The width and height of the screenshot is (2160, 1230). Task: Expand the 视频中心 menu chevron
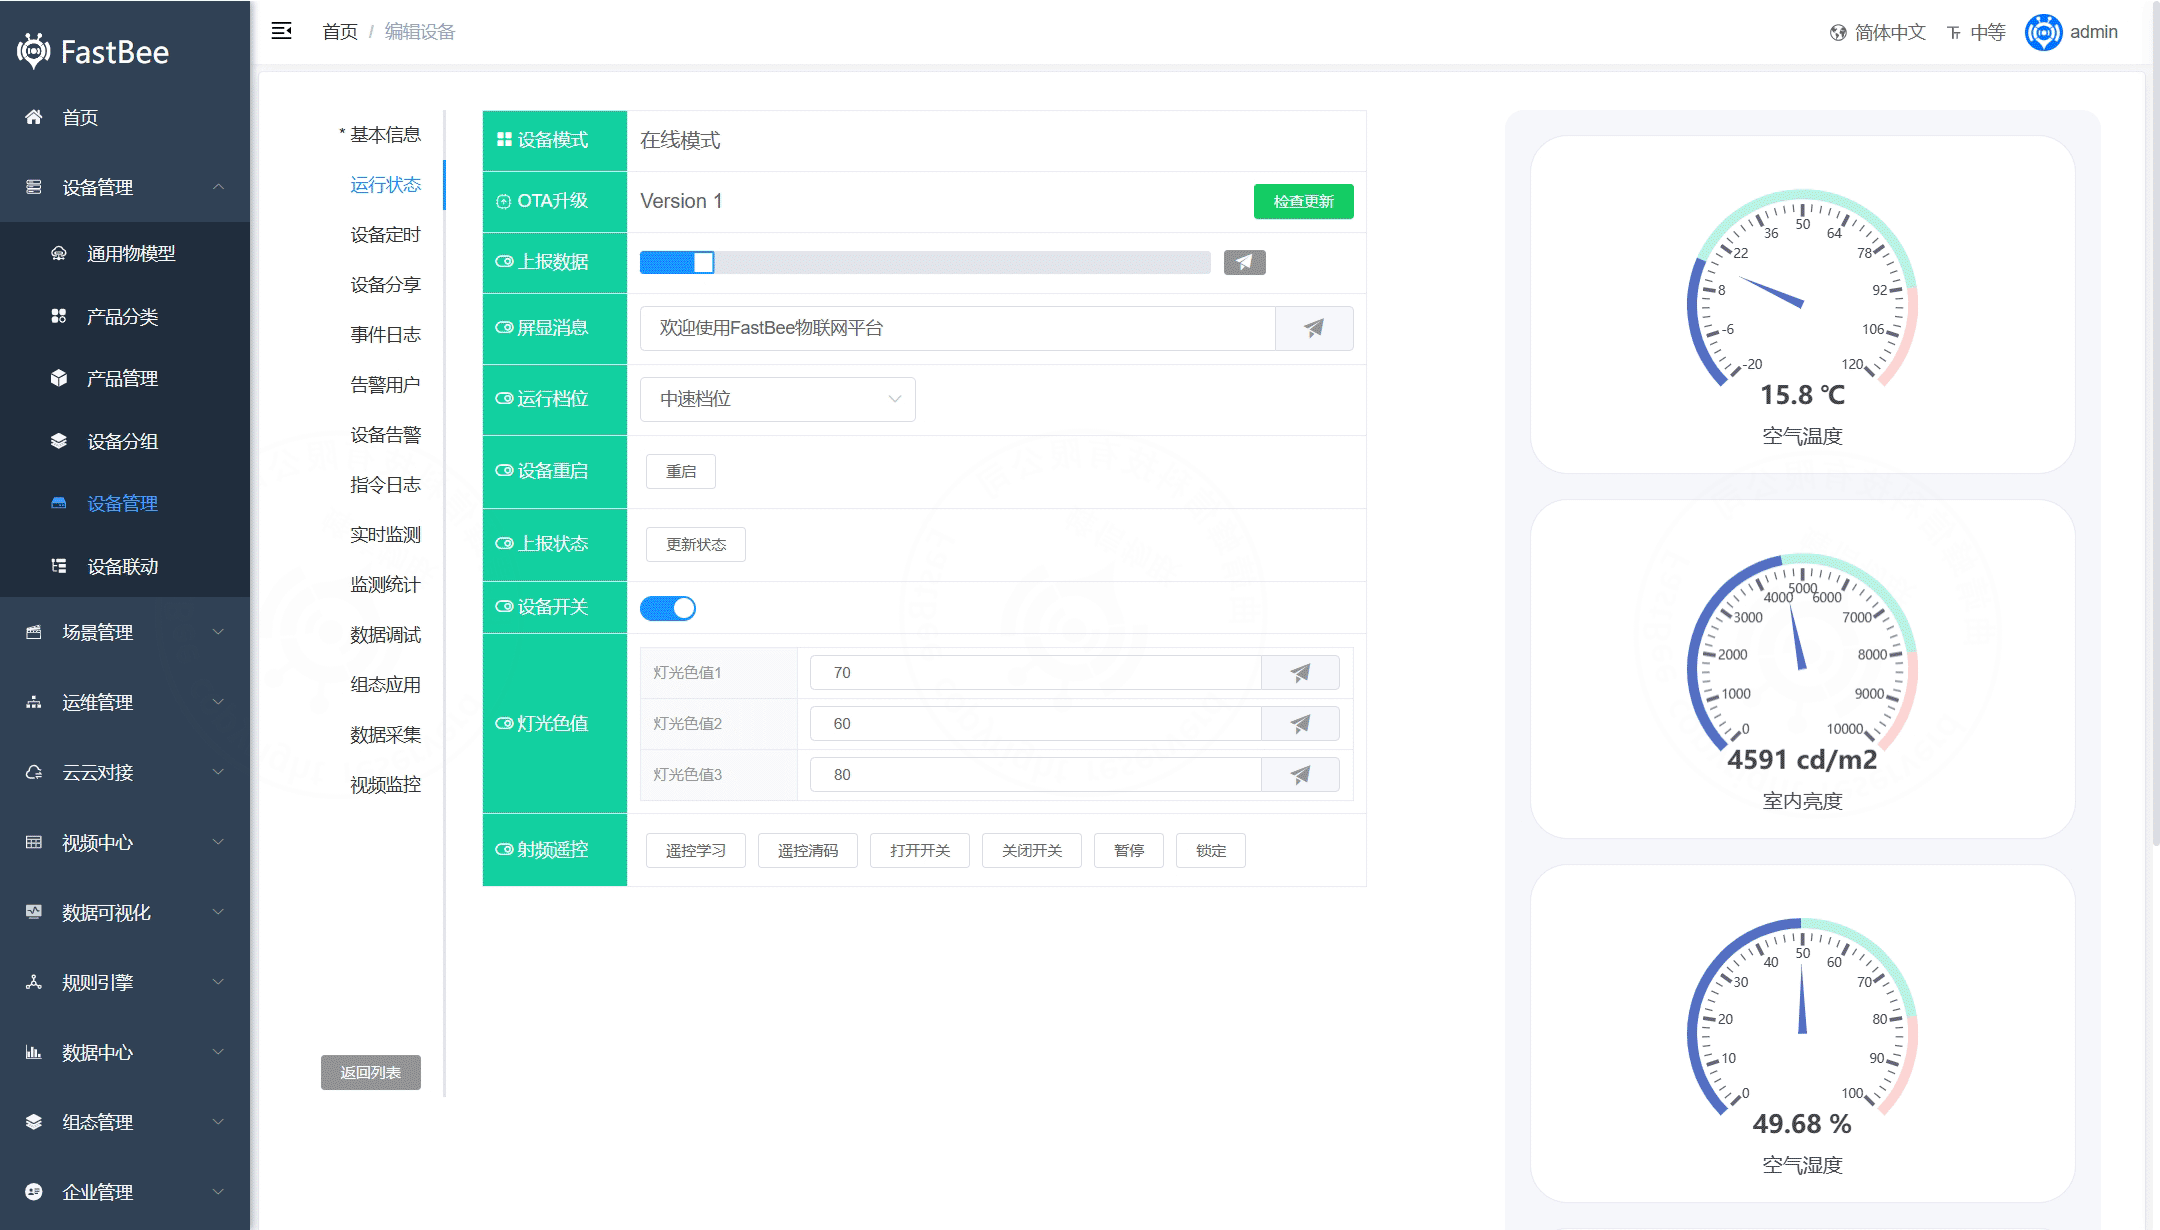coord(218,842)
